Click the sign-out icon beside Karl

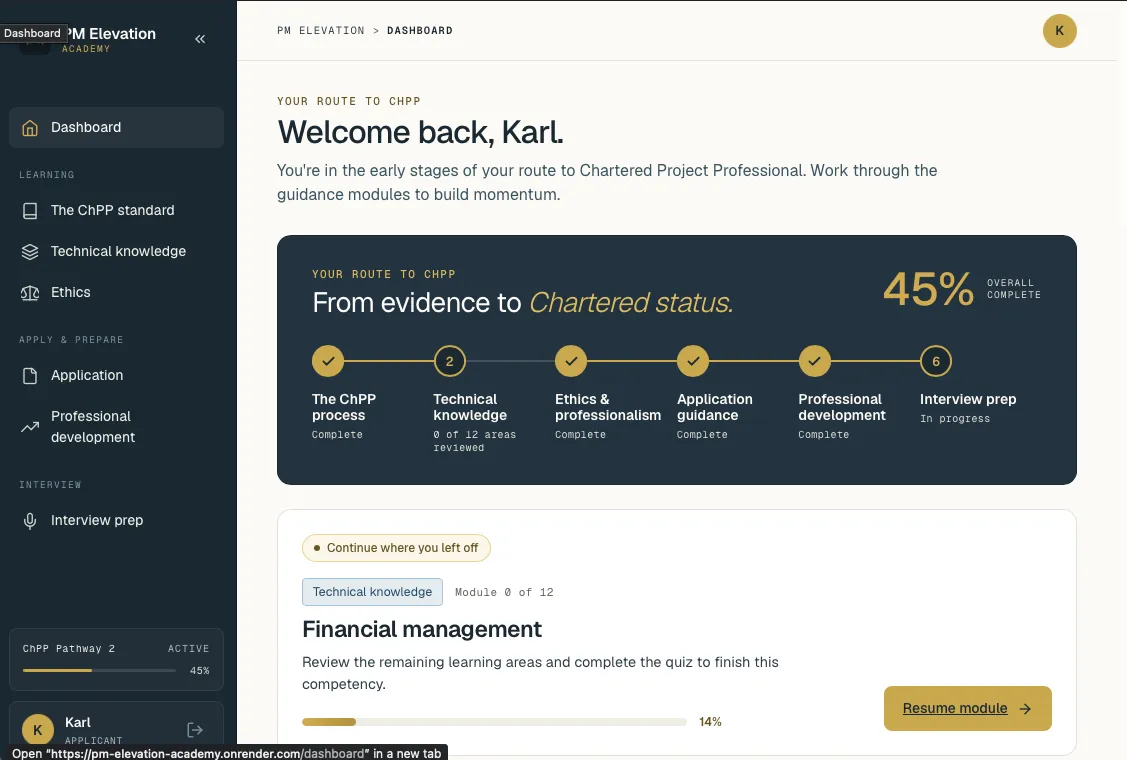[195, 730]
